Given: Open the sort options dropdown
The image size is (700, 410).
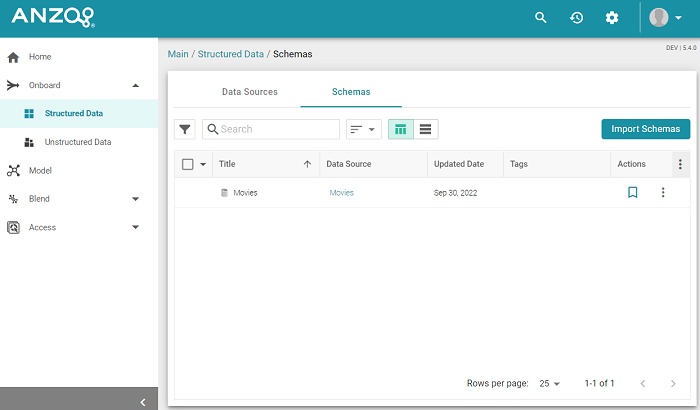Looking at the screenshot, I should click(363, 129).
